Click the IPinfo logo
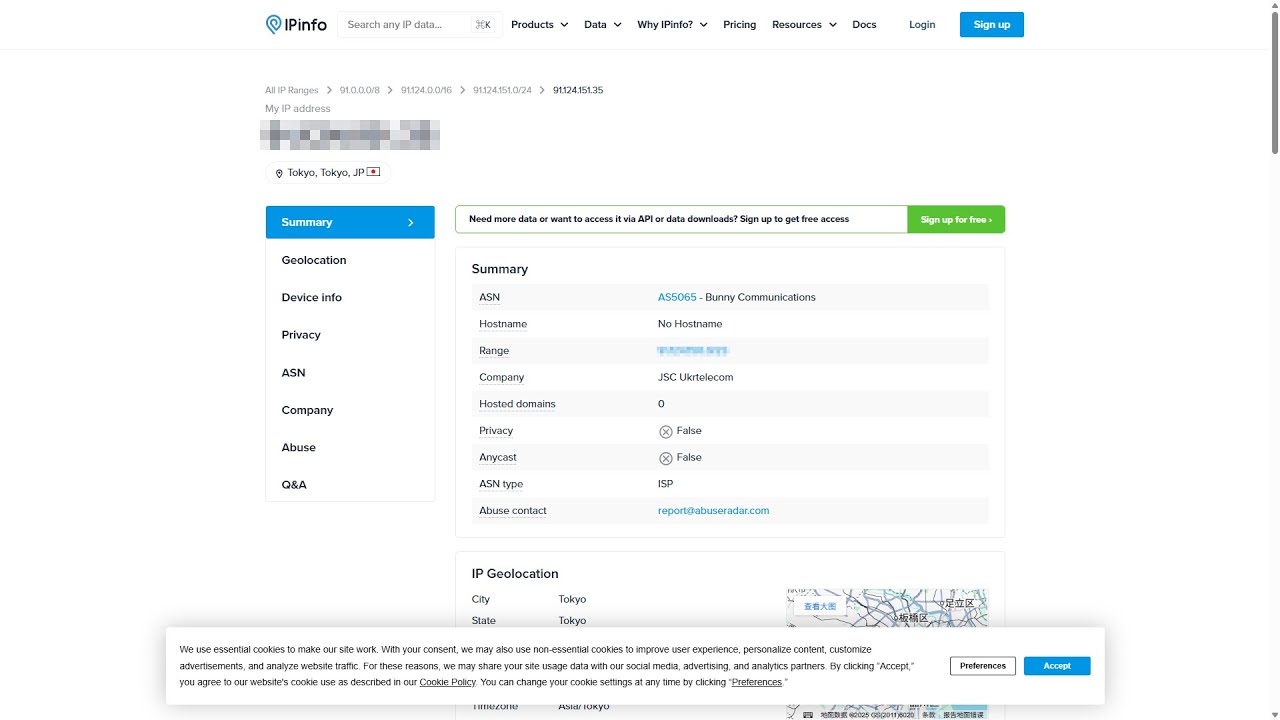This screenshot has height=720, width=1280. point(296,25)
